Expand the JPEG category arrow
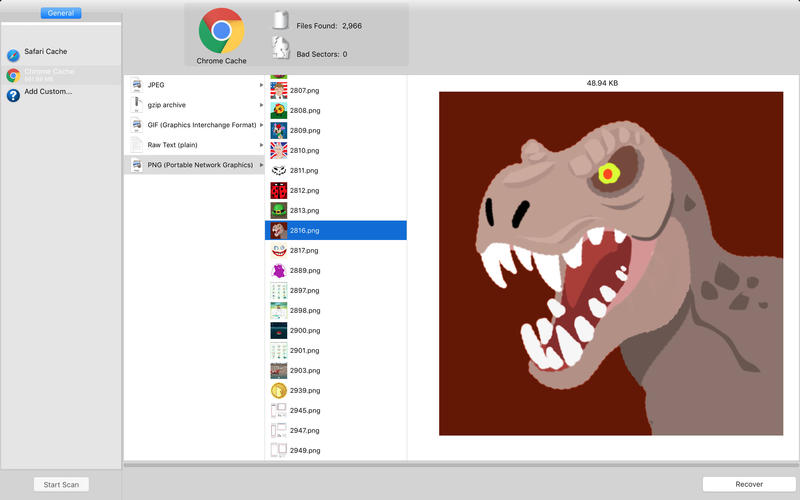This screenshot has width=800, height=500. pos(261,85)
